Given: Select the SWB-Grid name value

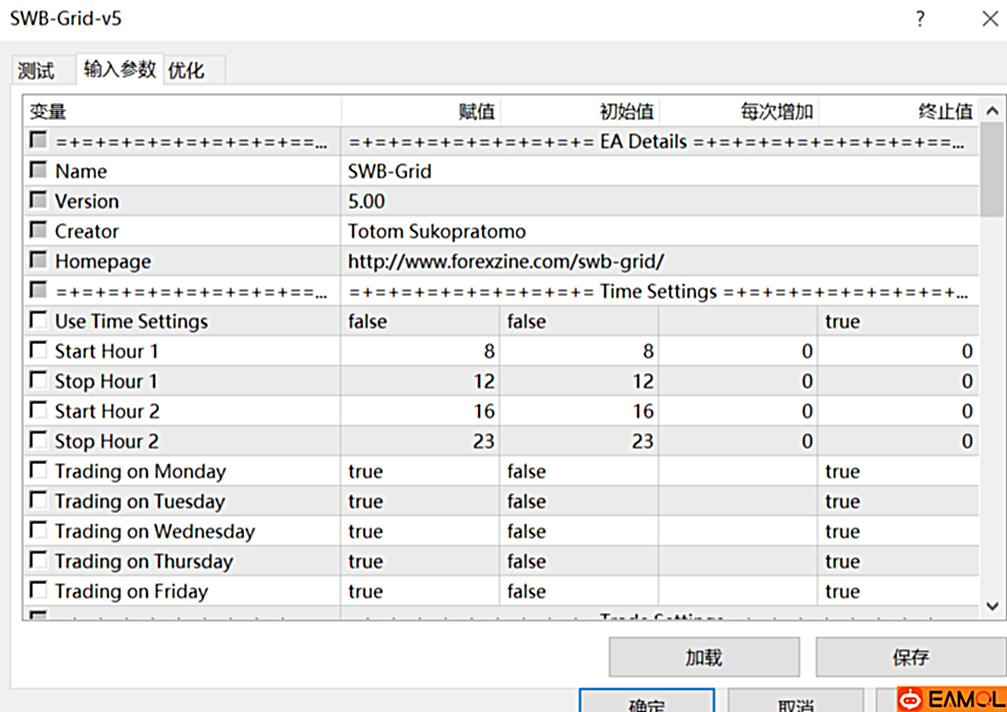Looking at the screenshot, I should 390,171.
